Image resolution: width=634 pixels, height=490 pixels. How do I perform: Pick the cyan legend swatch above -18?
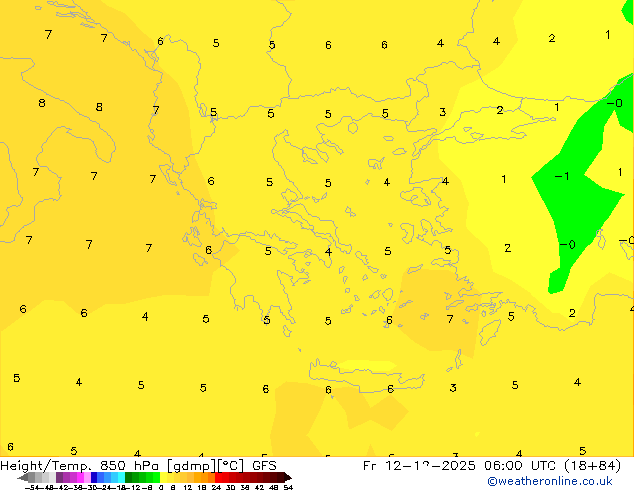pyautogui.click(x=121, y=477)
